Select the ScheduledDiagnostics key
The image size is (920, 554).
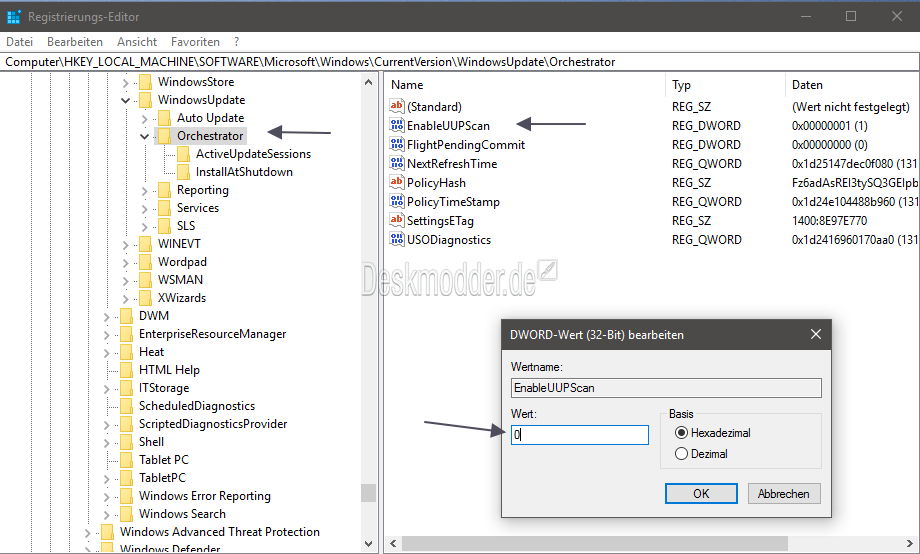point(197,406)
